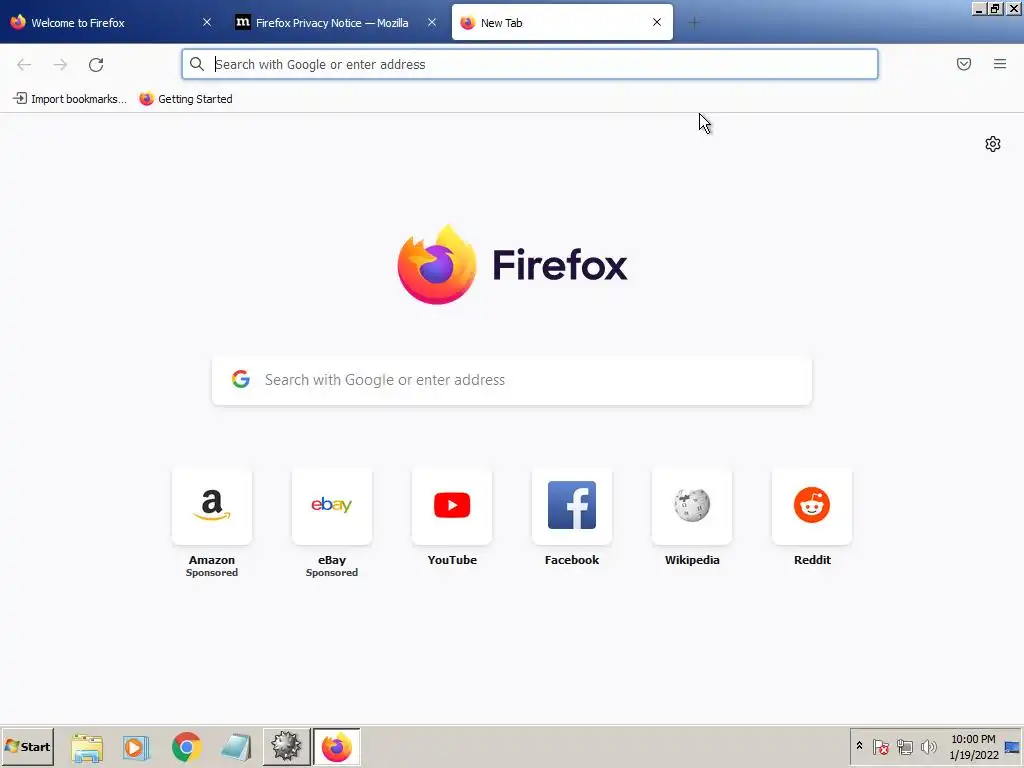Open the Firefox application menu
Viewport: 1024px width, 768px height.
(x=1000, y=64)
